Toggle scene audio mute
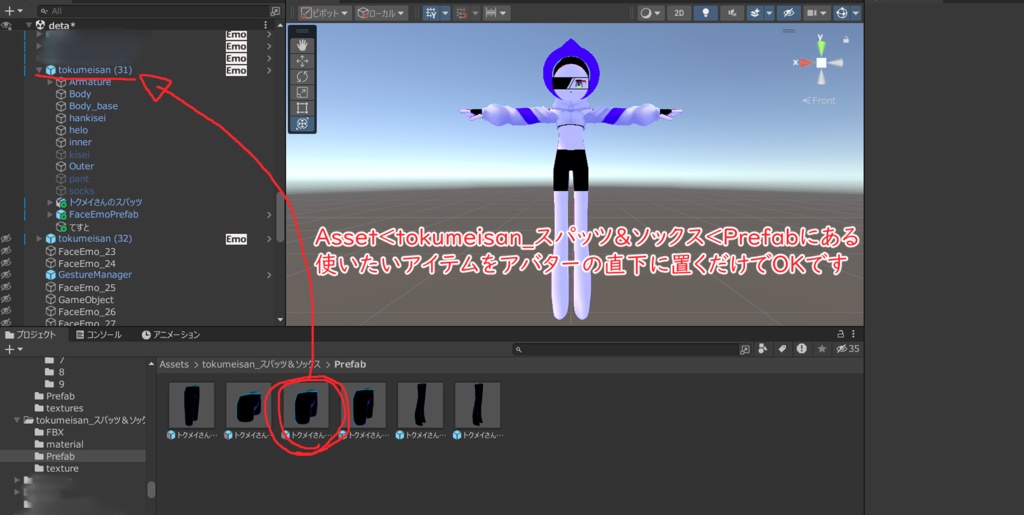This screenshot has width=1024, height=515. (x=732, y=12)
